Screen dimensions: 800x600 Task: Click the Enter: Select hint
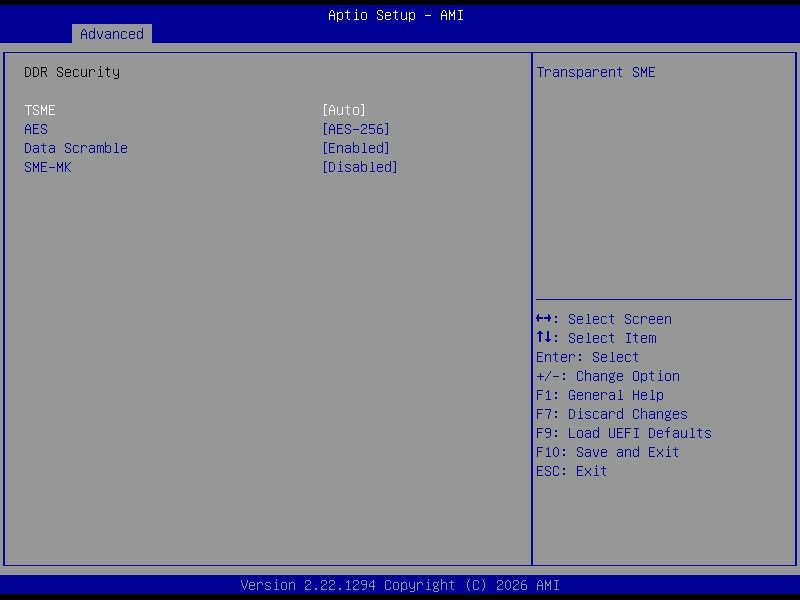587,357
